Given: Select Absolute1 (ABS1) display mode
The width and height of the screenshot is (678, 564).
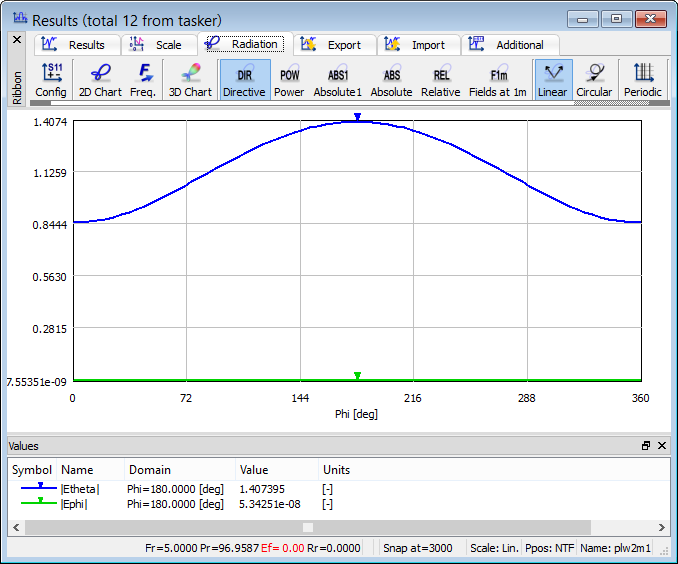Looking at the screenshot, I should (x=338, y=80).
